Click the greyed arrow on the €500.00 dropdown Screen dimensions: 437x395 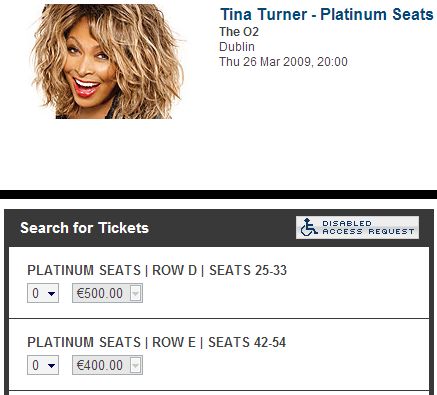coord(135,294)
